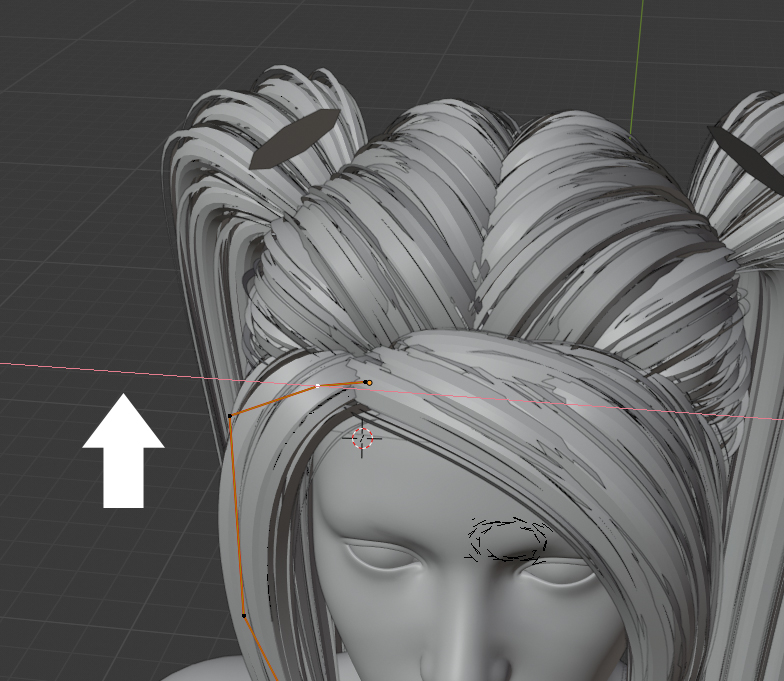Viewport: 784px width, 681px height.
Task: Click the model's closed left eye
Action: [384, 555]
